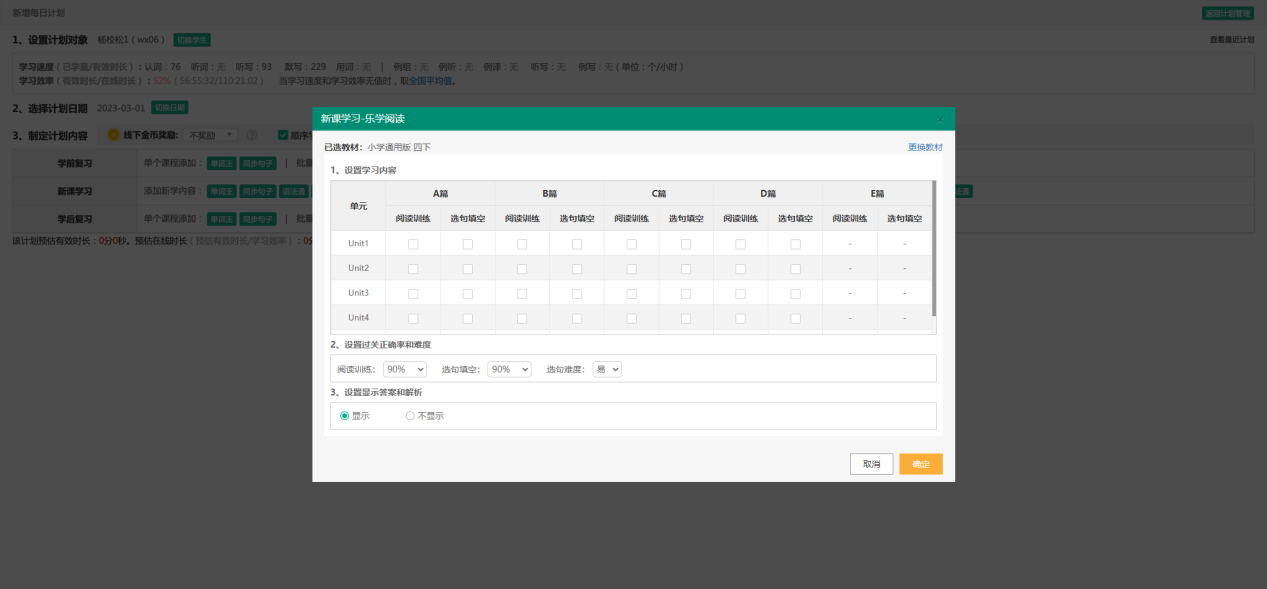This screenshot has width=1267, height=589.
Task: Tick Unit2 C篇 阅读训练 checkbox
Action: [x=632, y=268]
